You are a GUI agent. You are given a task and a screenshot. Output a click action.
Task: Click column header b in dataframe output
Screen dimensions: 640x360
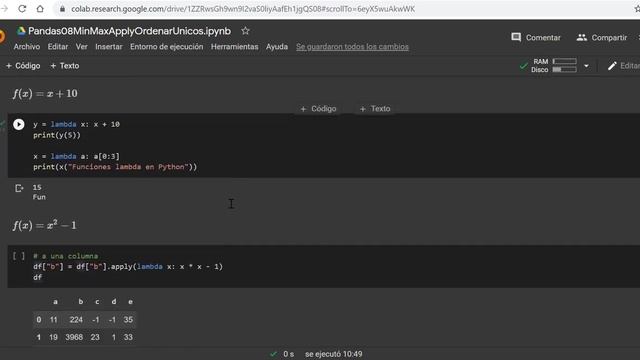(x=81, y=302)
